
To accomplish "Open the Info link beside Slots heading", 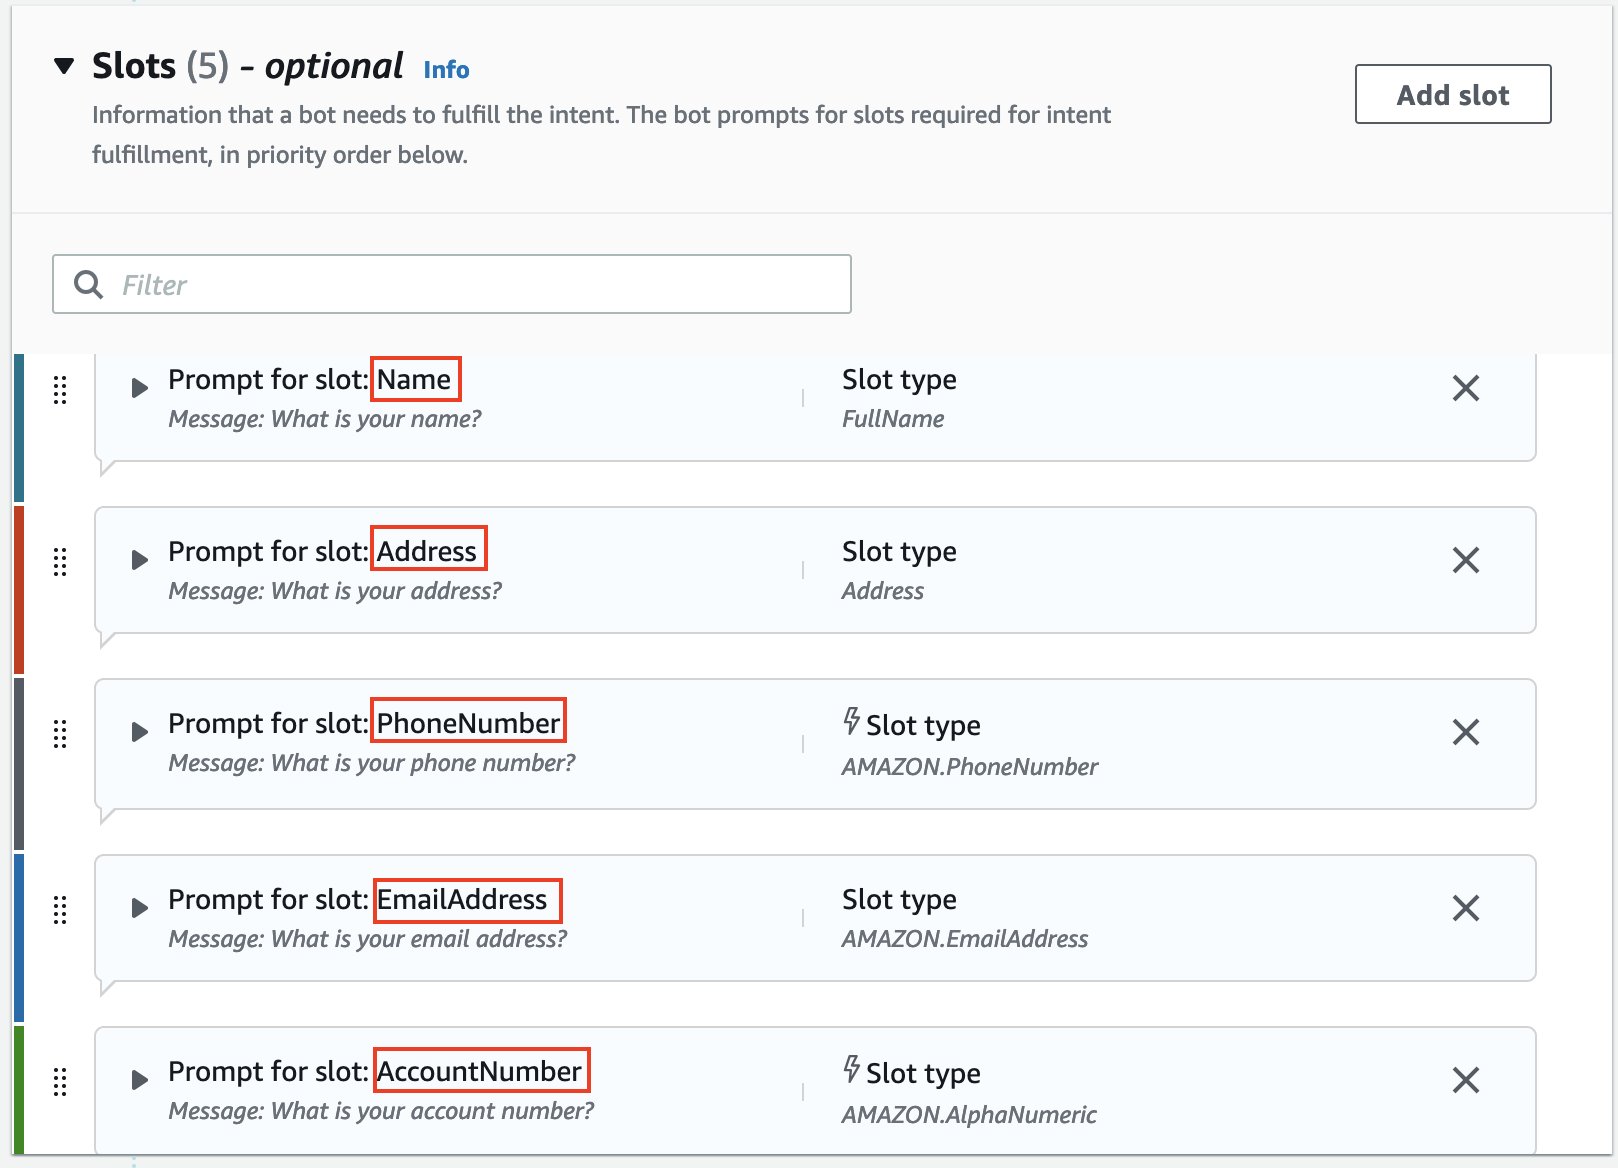I will click(446, 70).
